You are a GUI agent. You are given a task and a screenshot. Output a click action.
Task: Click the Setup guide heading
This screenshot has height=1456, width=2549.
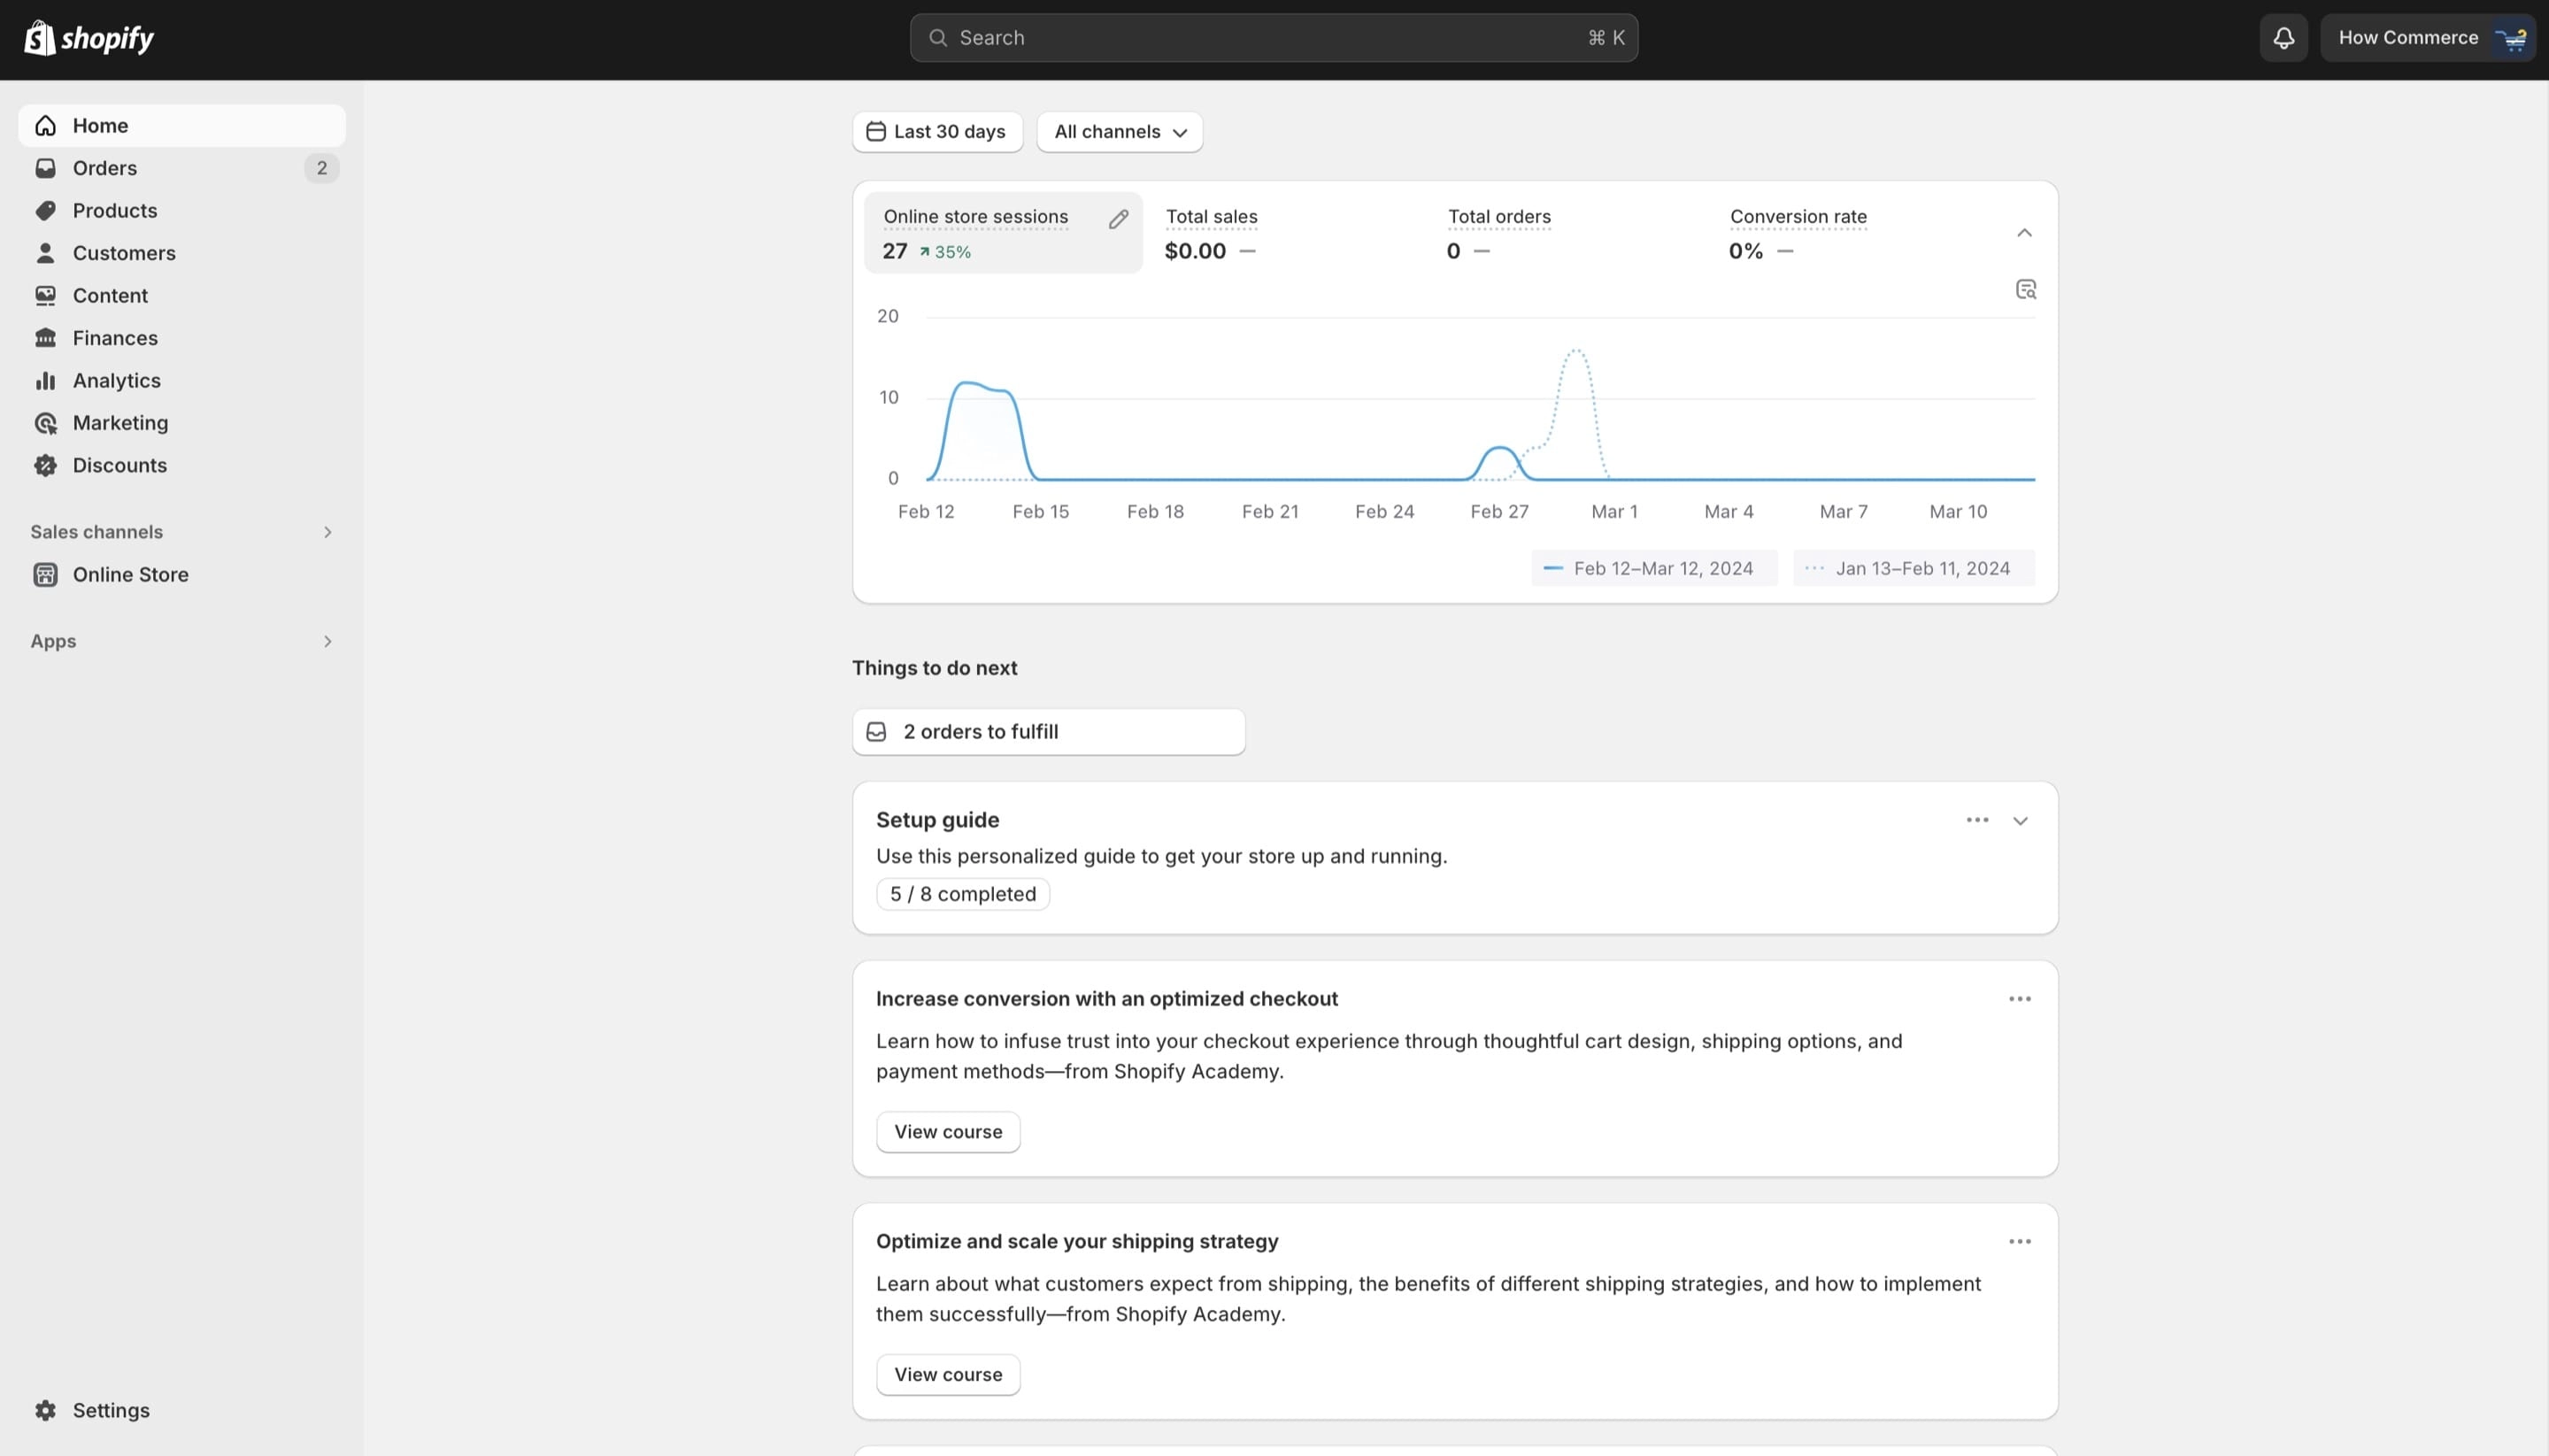(937, 820)
